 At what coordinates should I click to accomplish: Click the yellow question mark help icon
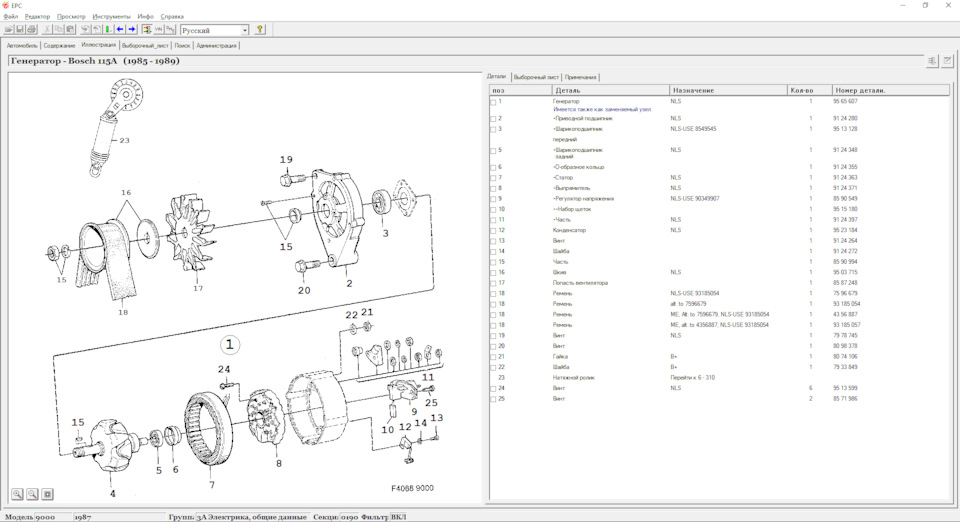click(260, 29)
